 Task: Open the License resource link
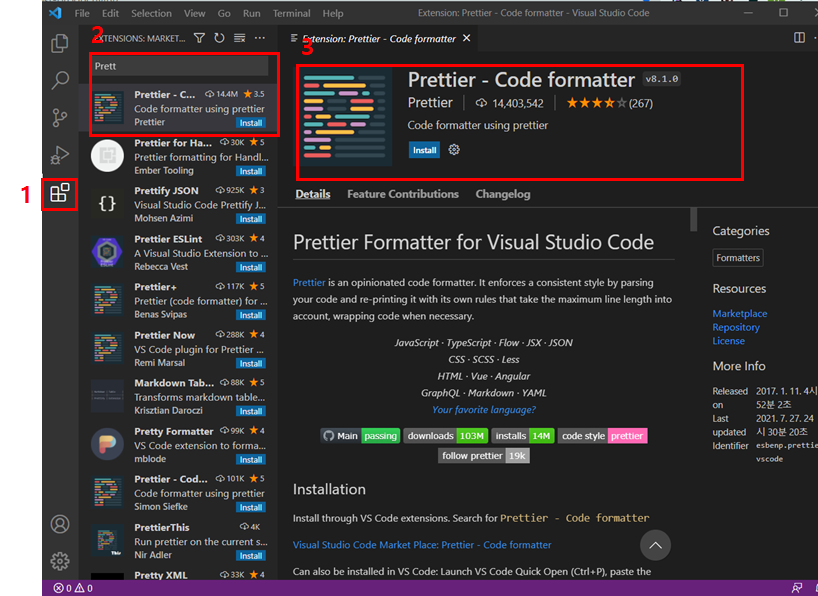pos(728,341)
